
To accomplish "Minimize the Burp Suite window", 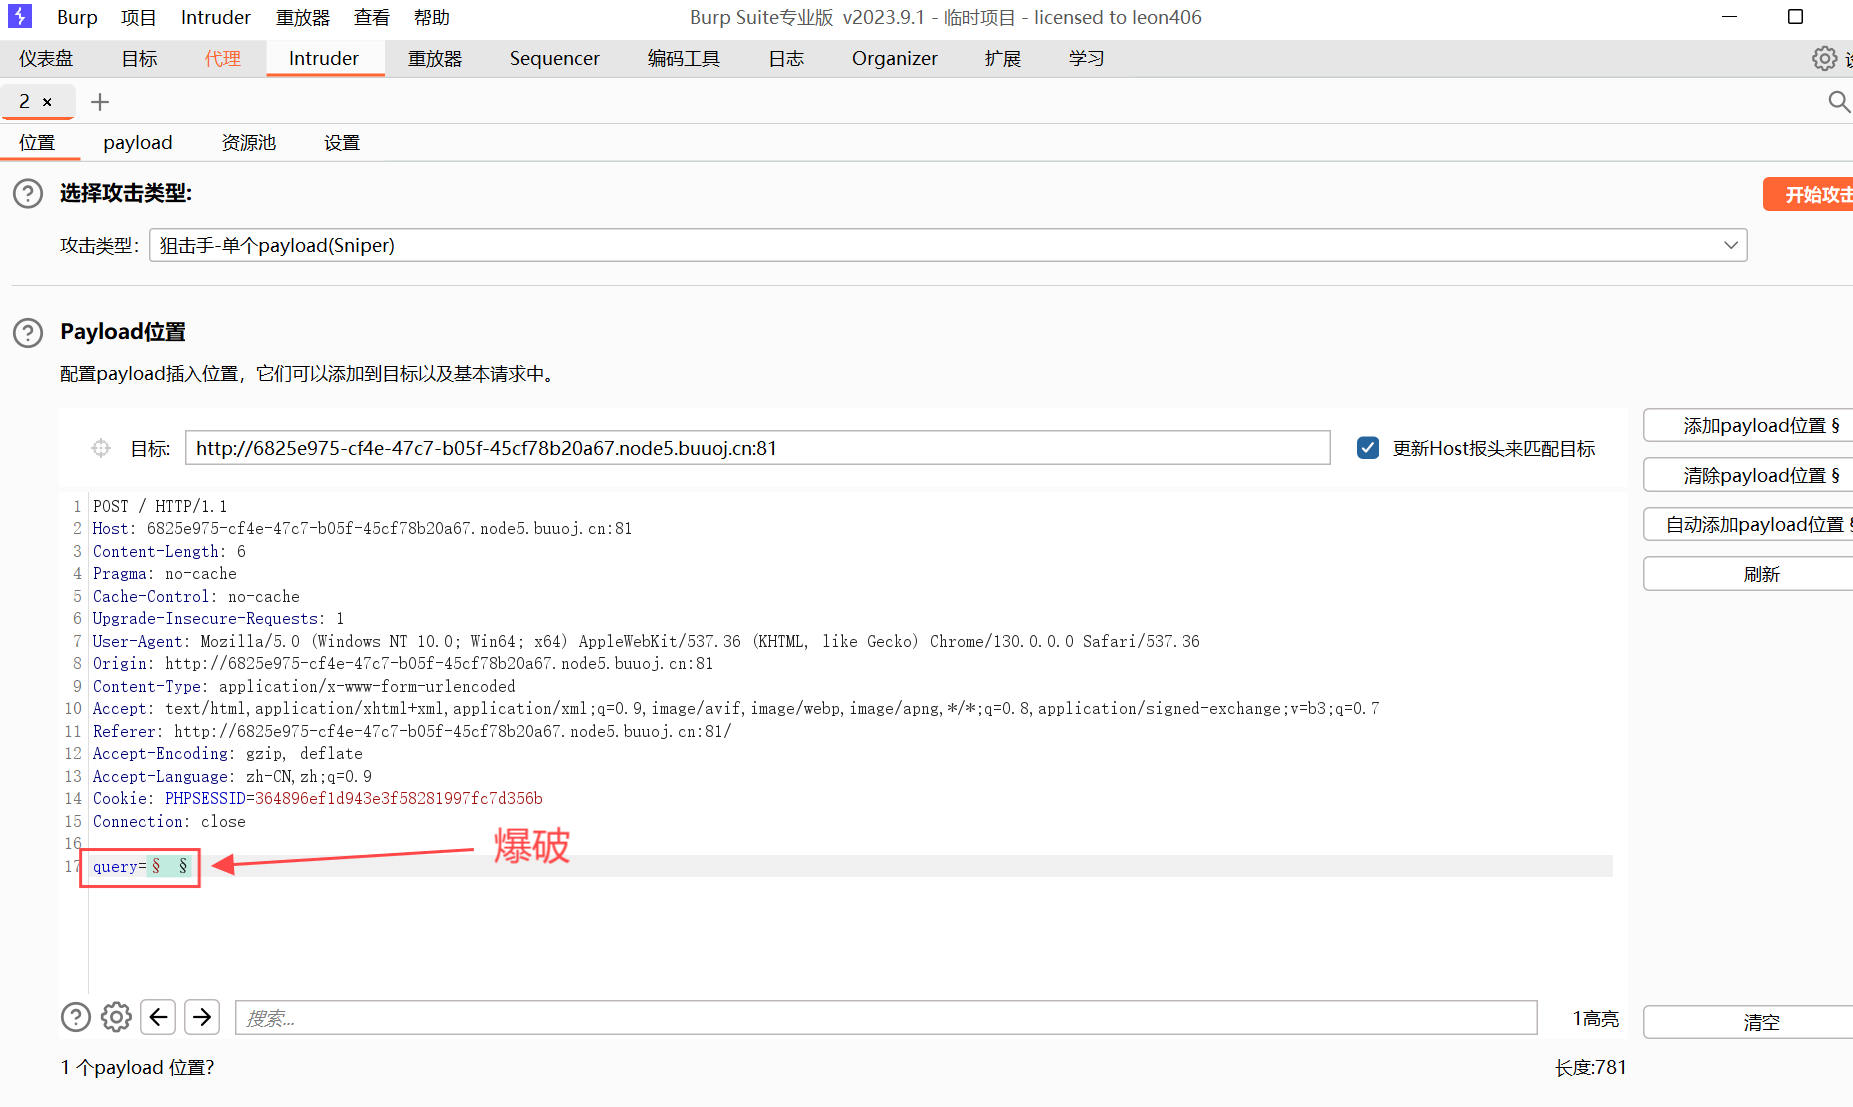I will (1730, 17).
